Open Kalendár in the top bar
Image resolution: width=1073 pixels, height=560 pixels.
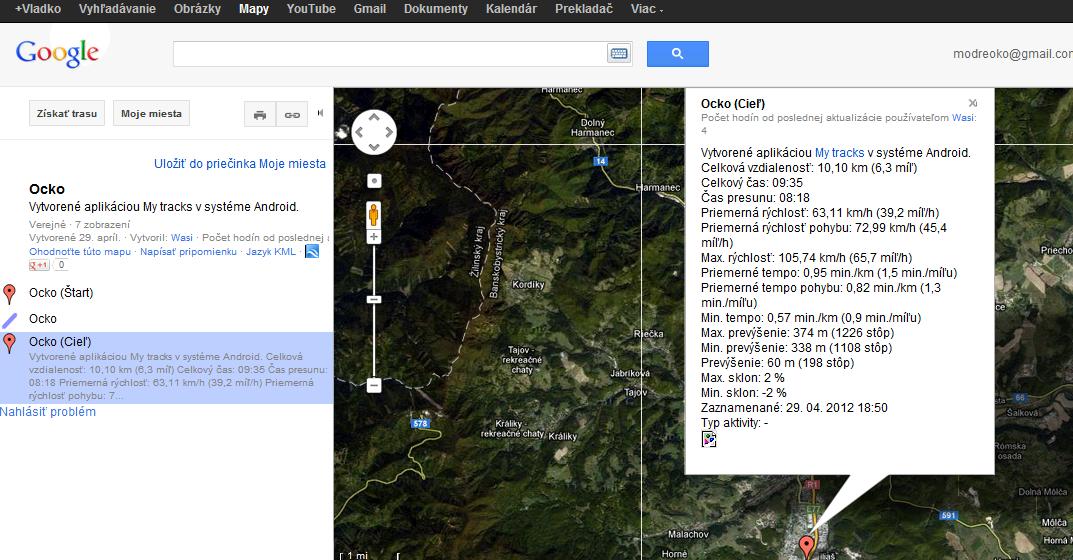511,9
